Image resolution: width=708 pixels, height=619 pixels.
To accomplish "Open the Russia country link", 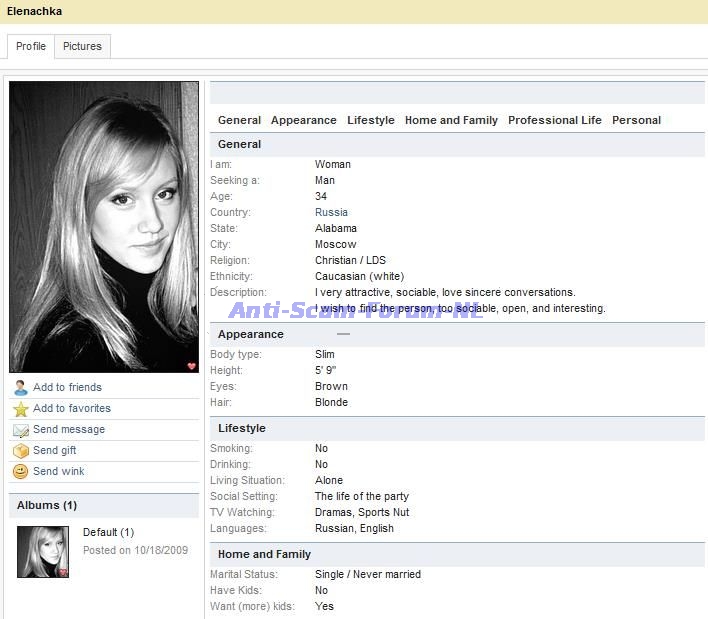I will tap(331, 212).
